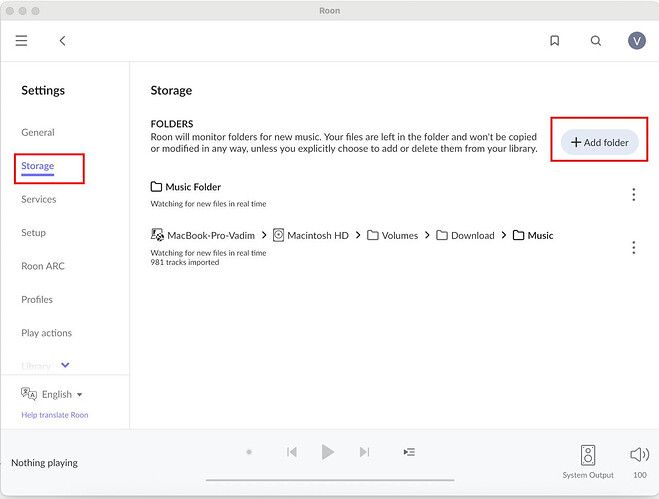This screenshot has width=659, height=499.
Task: Open the English language dropdown
Action: 62,394
